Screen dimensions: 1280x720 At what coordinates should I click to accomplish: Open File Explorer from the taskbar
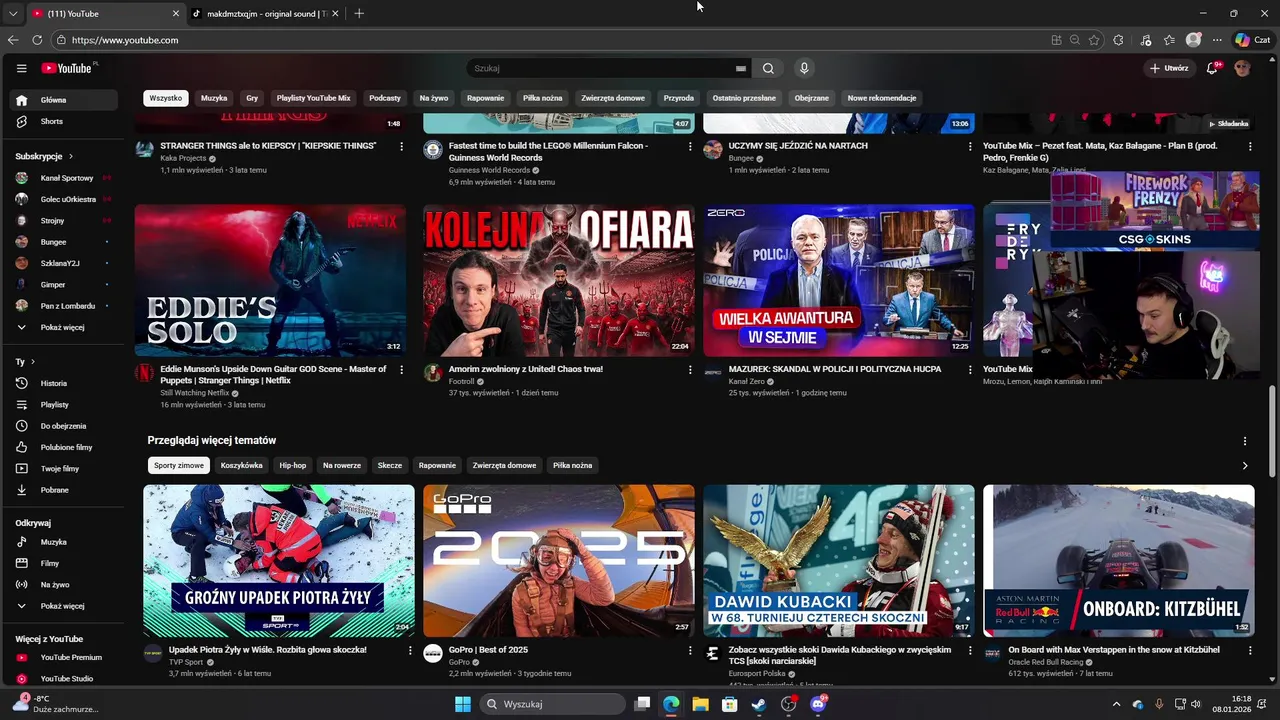[700, 704]
